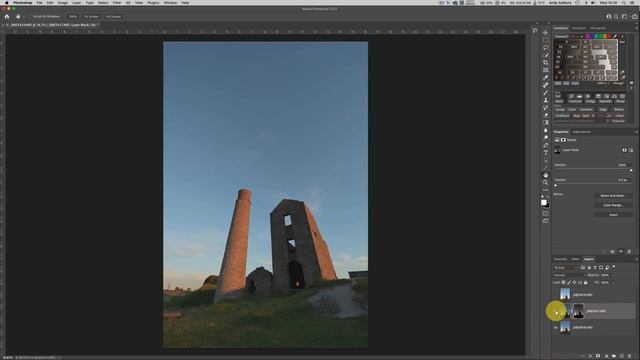Select the Hand tool in toolbar
This screenshot has width=640, height=360.
point(546,175)
